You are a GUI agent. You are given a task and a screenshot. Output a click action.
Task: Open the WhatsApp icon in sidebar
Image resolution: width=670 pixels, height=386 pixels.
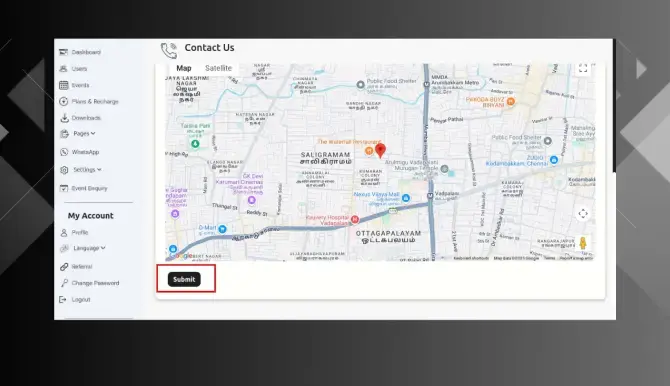(64, 152)
